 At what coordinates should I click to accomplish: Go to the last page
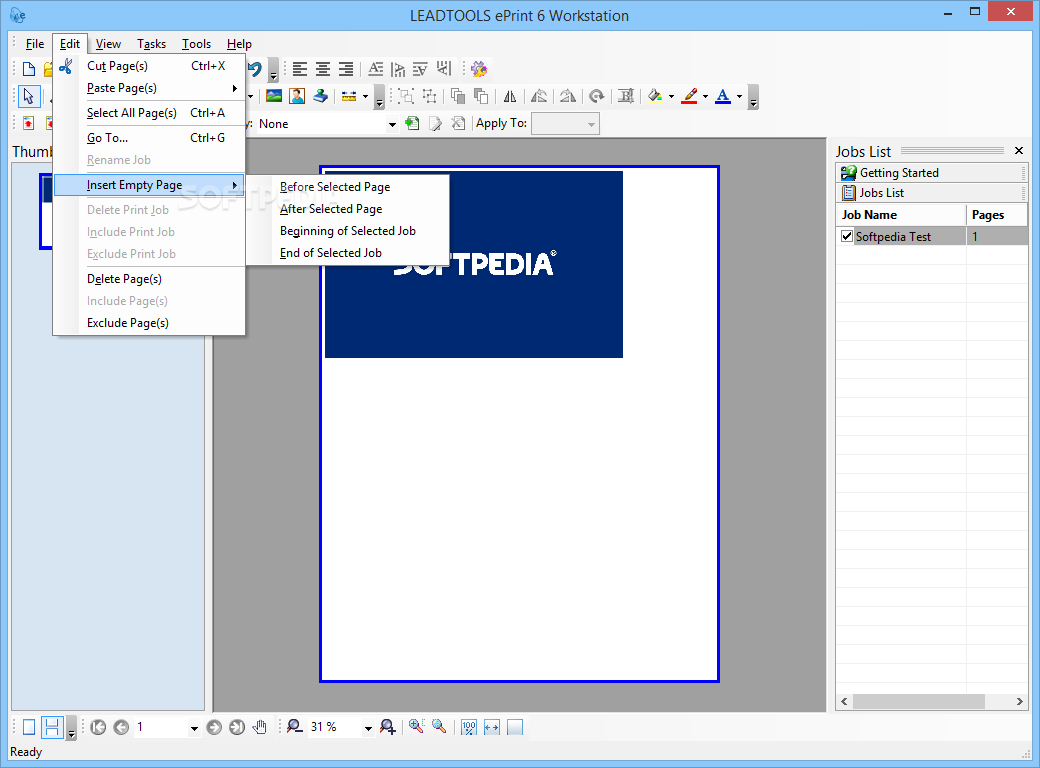coord(237,728)
